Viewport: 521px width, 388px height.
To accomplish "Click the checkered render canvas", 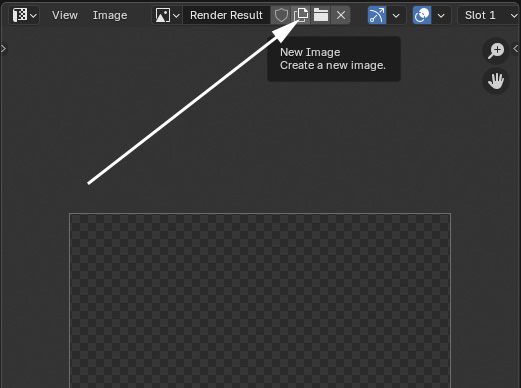I will click(260, 301).
